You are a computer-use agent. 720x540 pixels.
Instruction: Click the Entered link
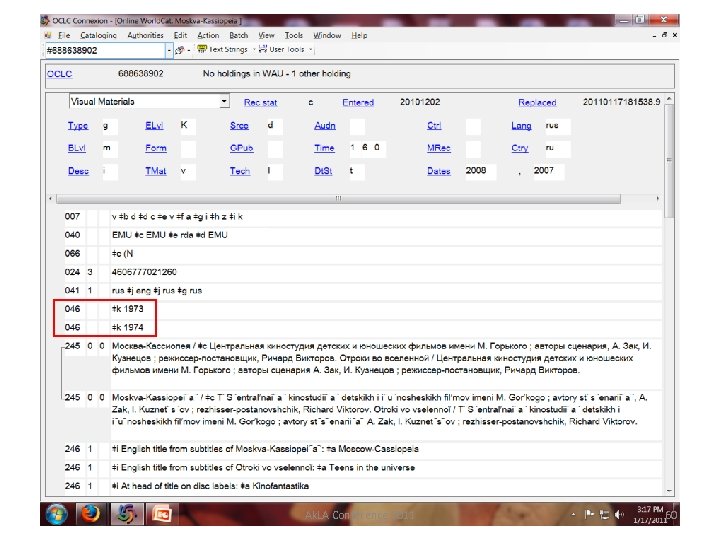click(358, 102)
